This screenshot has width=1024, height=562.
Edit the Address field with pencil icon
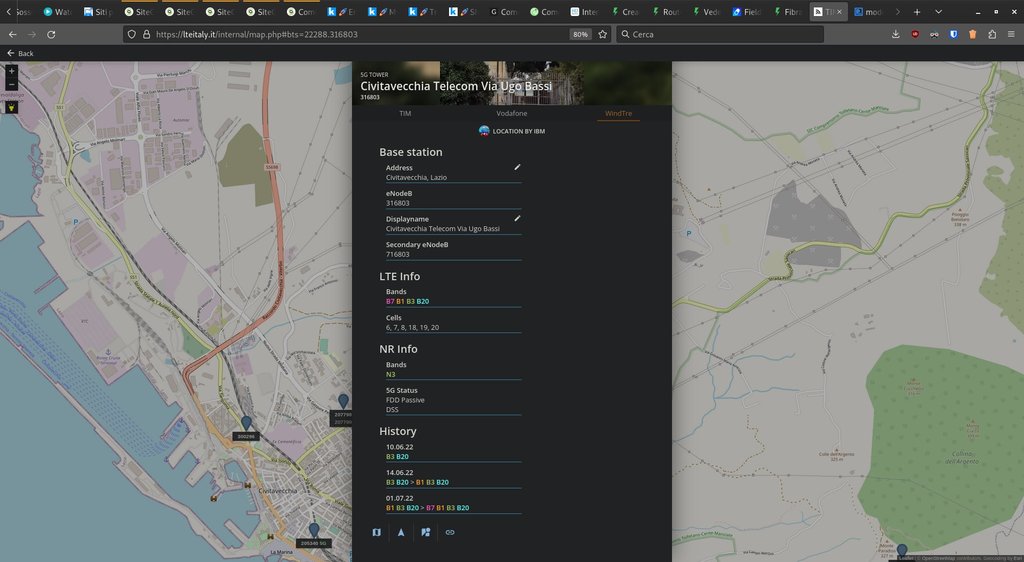(x=517, y=167)
